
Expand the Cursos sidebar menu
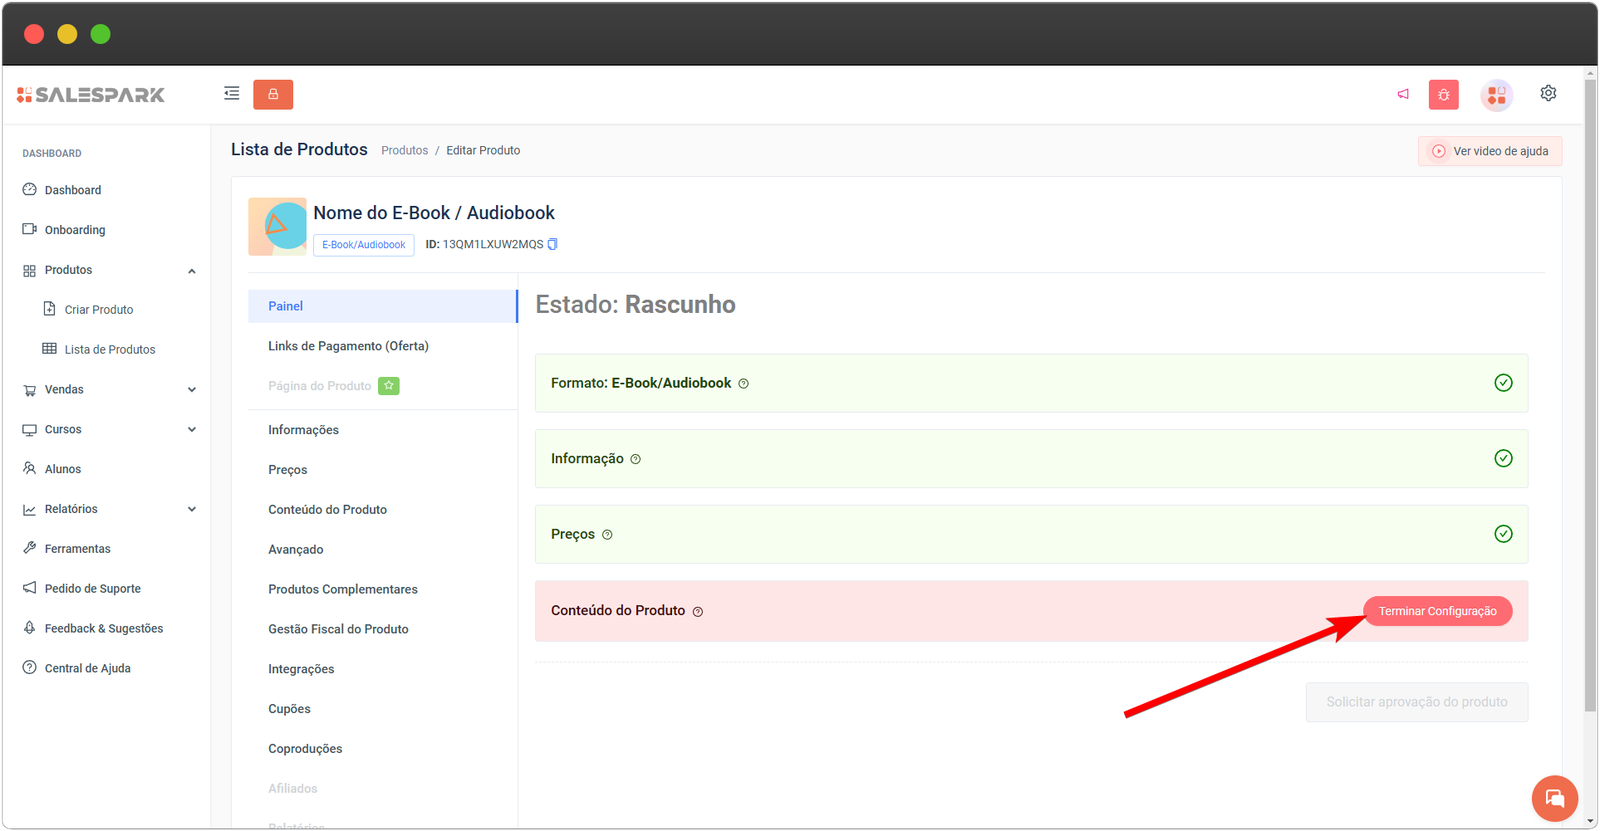coord(191,430)
